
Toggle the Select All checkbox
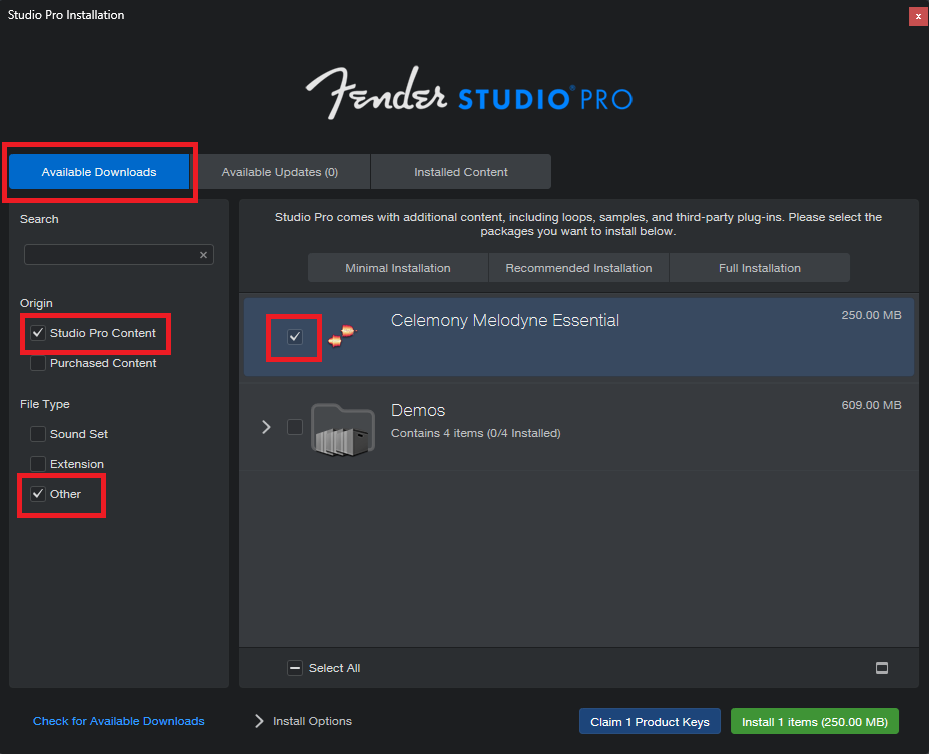294,668
